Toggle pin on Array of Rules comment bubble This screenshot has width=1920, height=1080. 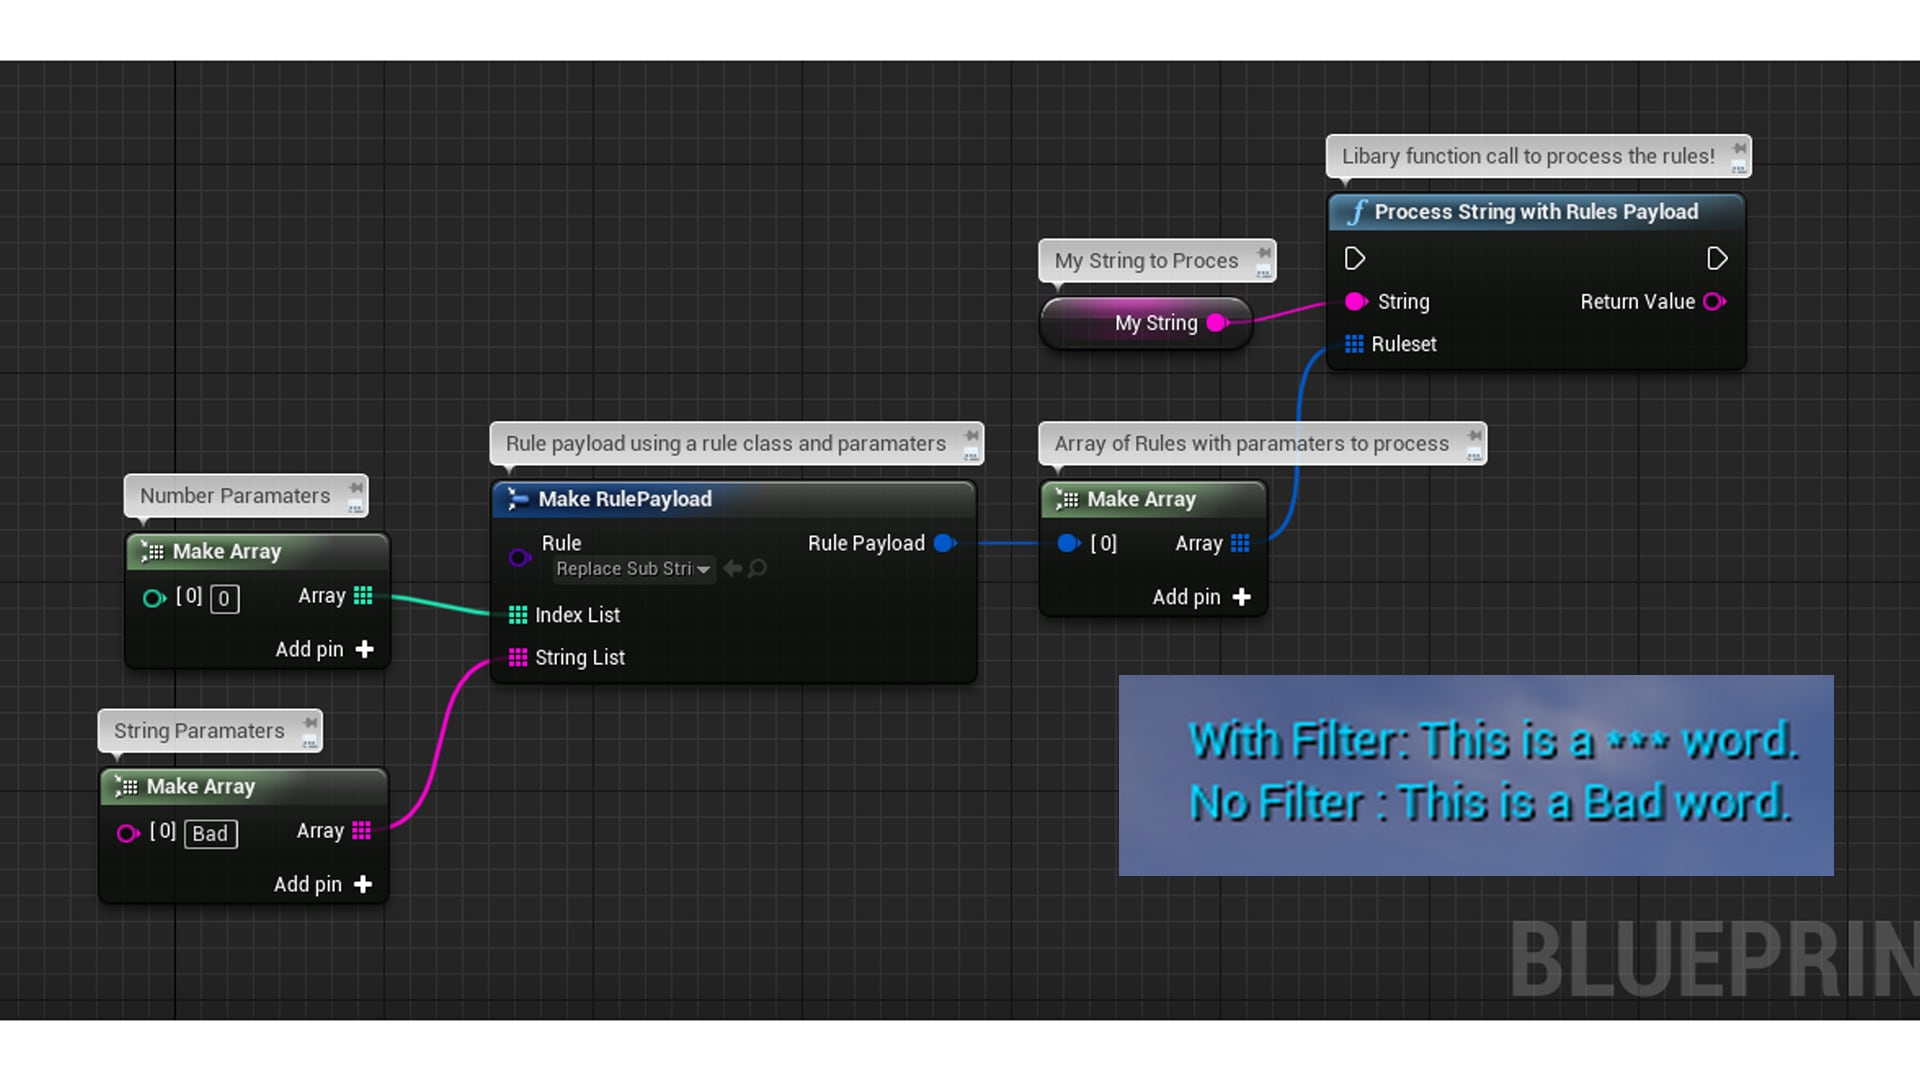tap(1474, 436)
